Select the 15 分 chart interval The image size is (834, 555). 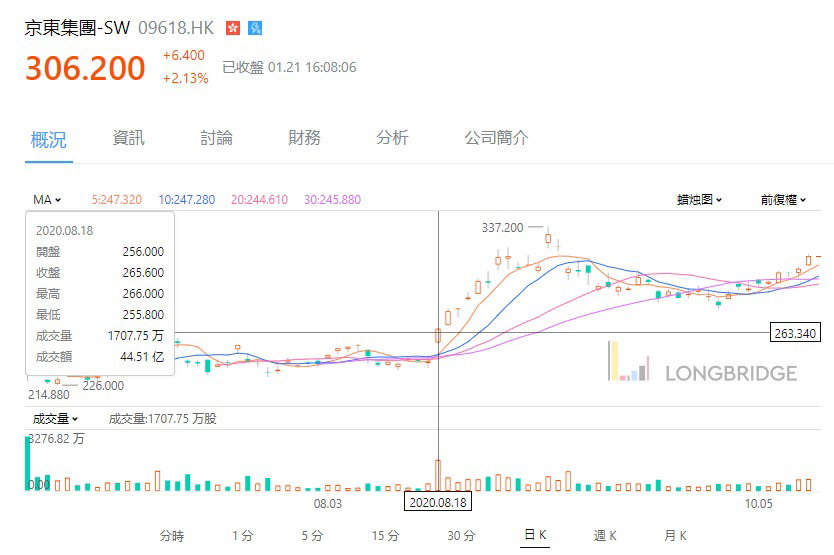(385, 536)
